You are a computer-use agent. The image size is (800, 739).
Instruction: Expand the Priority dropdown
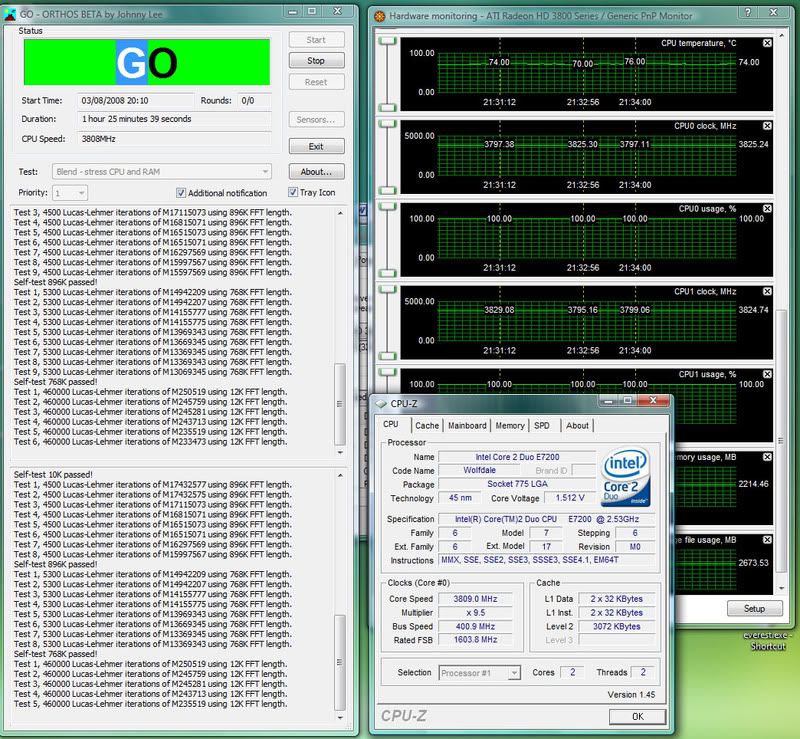click(83, 193)
